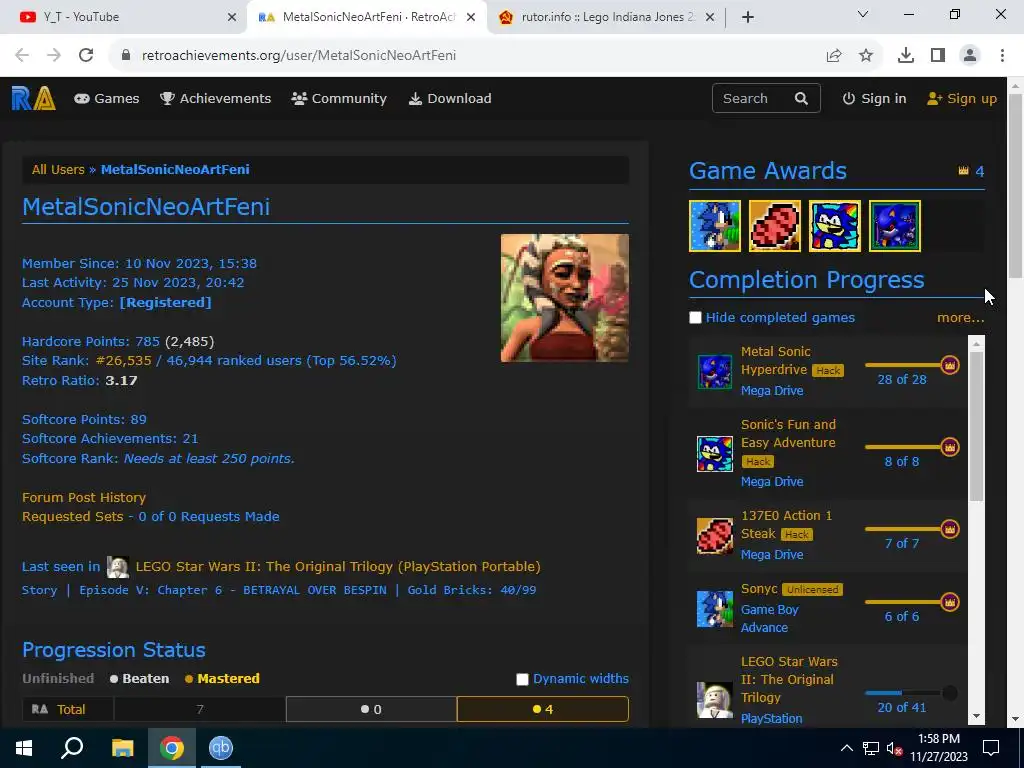1024x768 pixels.
Task: Click mastered crown for Sonic's Fun and Easy Adventure
Action: [x=950, y=447]
